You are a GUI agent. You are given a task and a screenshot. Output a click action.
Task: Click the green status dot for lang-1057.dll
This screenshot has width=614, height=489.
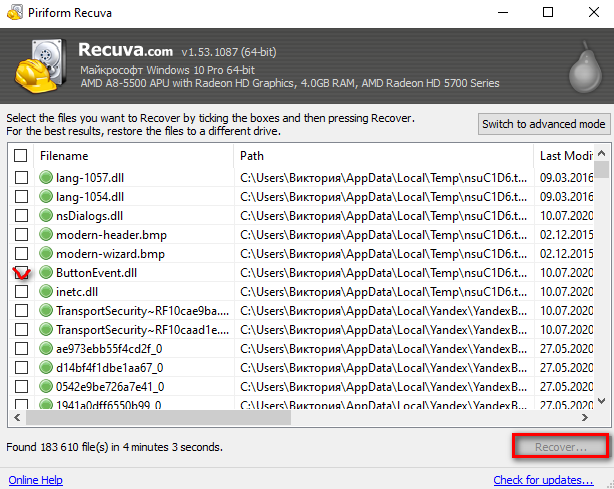(x=46, y=177)
